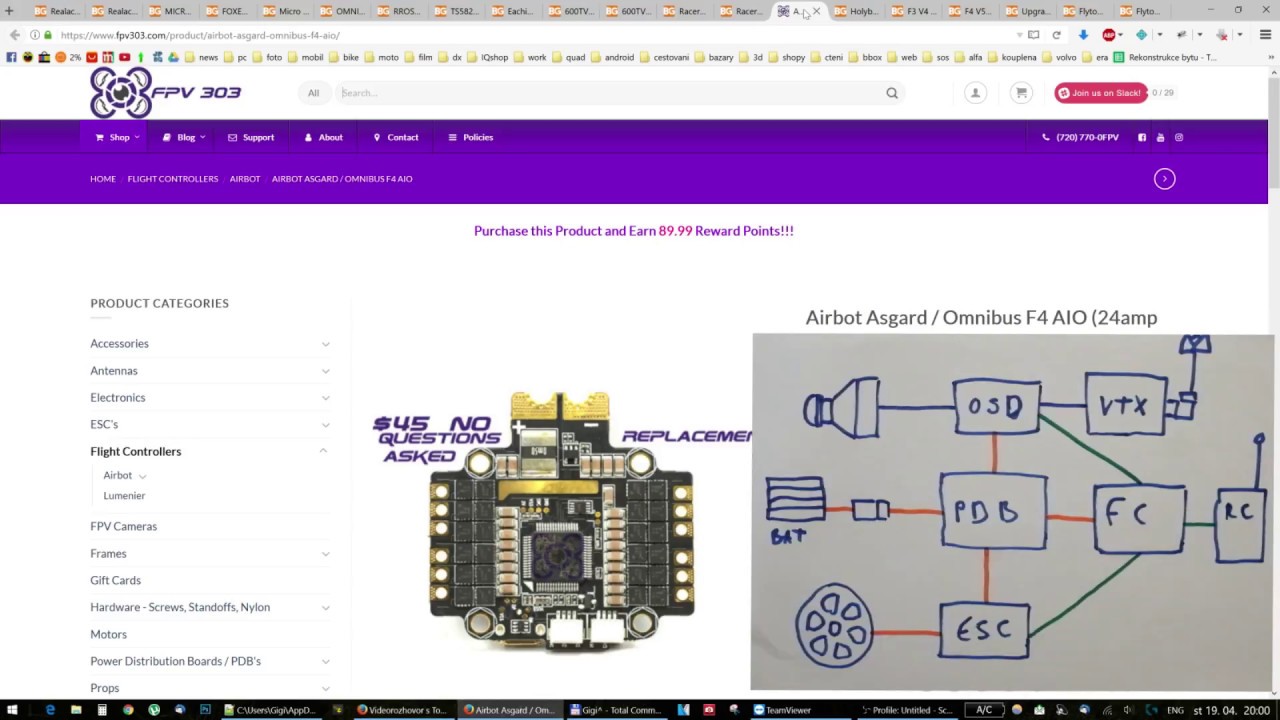Open the user account icon
The image size is (1280, 720).
point(975,93)
